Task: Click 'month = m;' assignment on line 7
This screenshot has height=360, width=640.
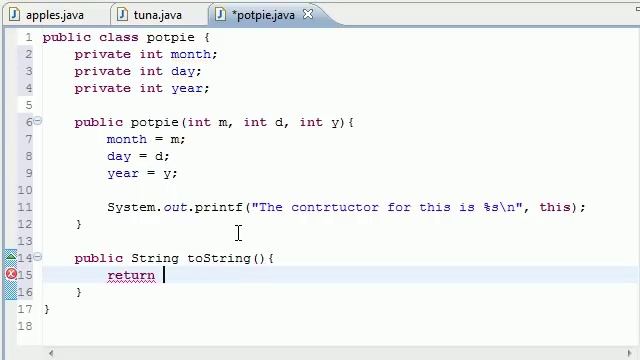Action: pos(146,139)
